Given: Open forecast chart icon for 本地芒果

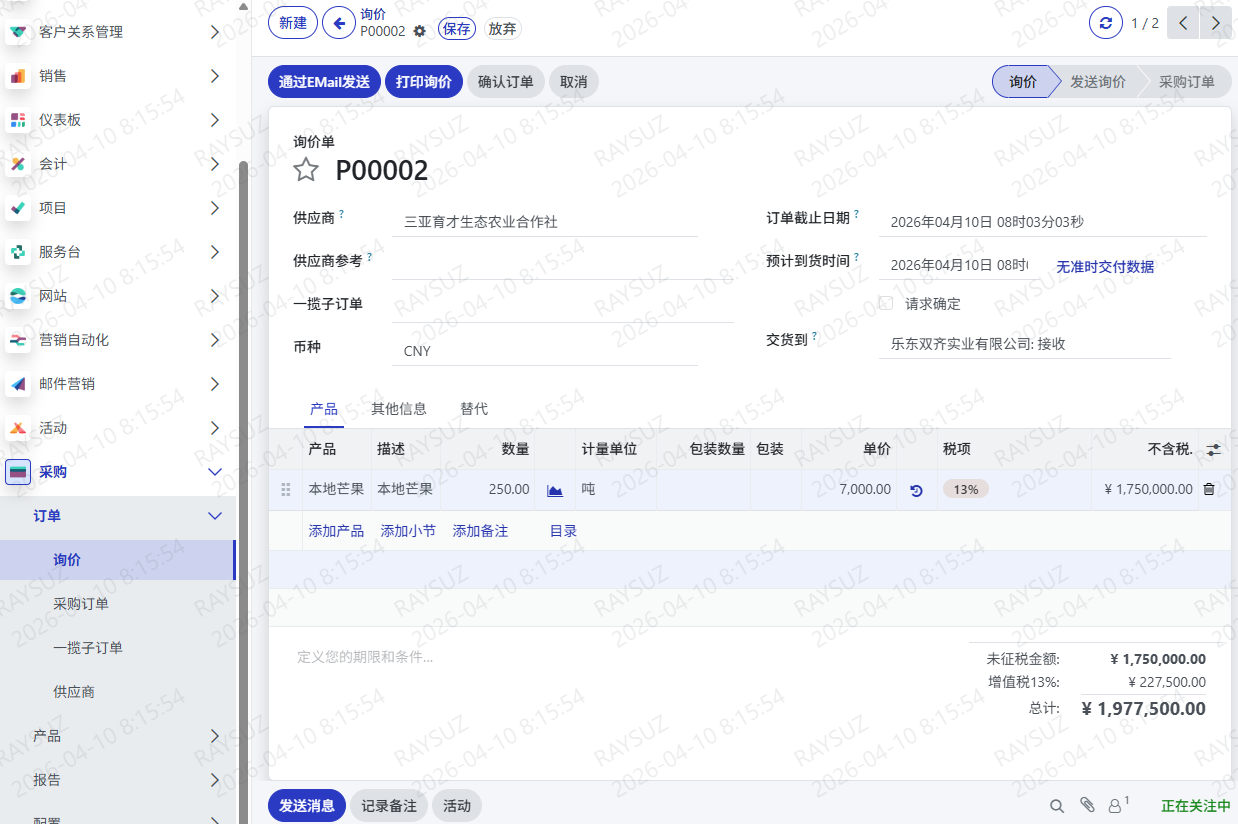Looking at the screenshot, I should click(x=555, y=490).
